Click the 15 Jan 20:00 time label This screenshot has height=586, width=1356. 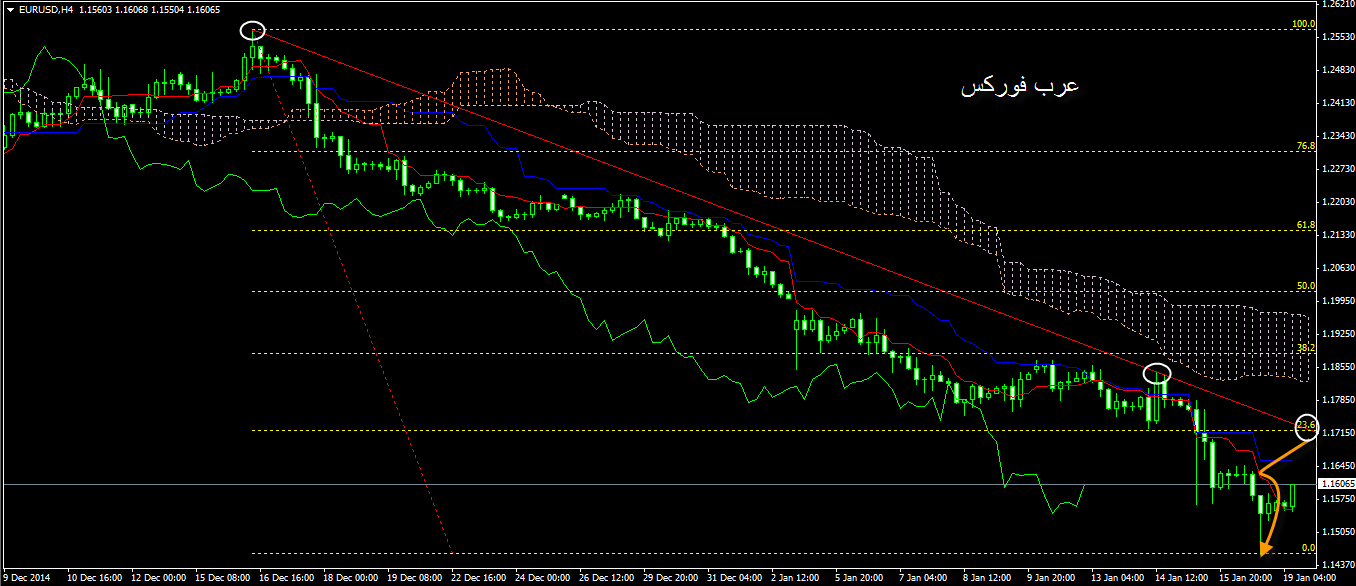tap(1248, 578)
